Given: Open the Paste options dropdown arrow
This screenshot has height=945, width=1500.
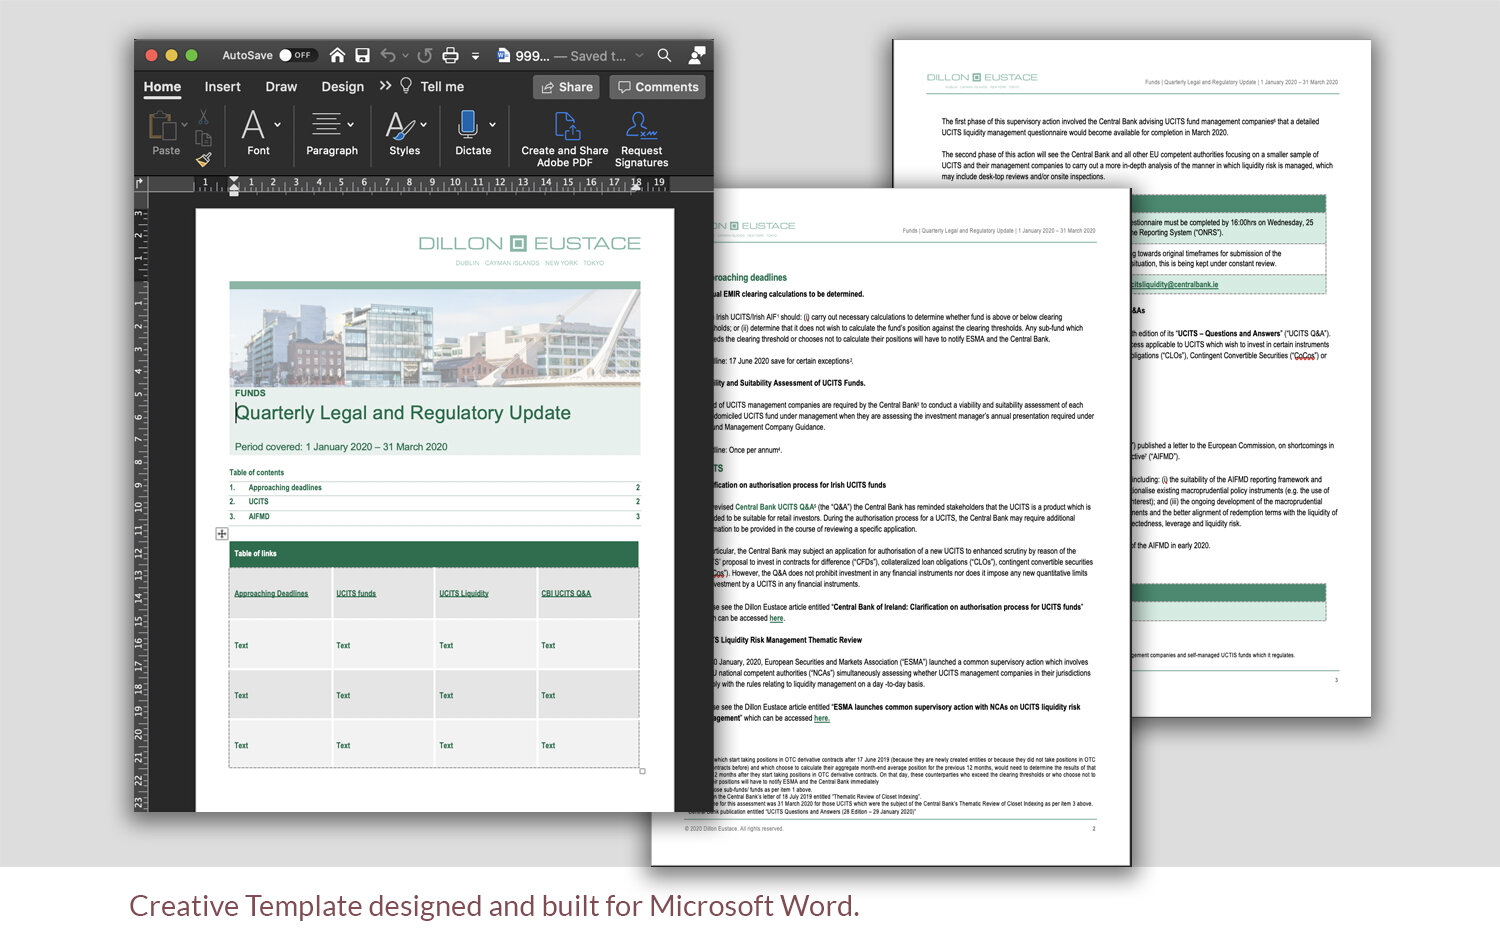Looking at the screenshot, I should (x=184, y=126).
